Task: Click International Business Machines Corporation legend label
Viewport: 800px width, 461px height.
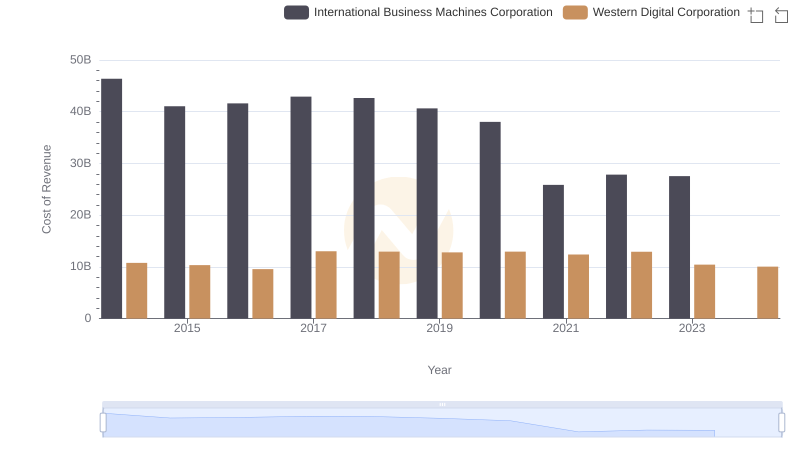Action: tap(433, 12)
